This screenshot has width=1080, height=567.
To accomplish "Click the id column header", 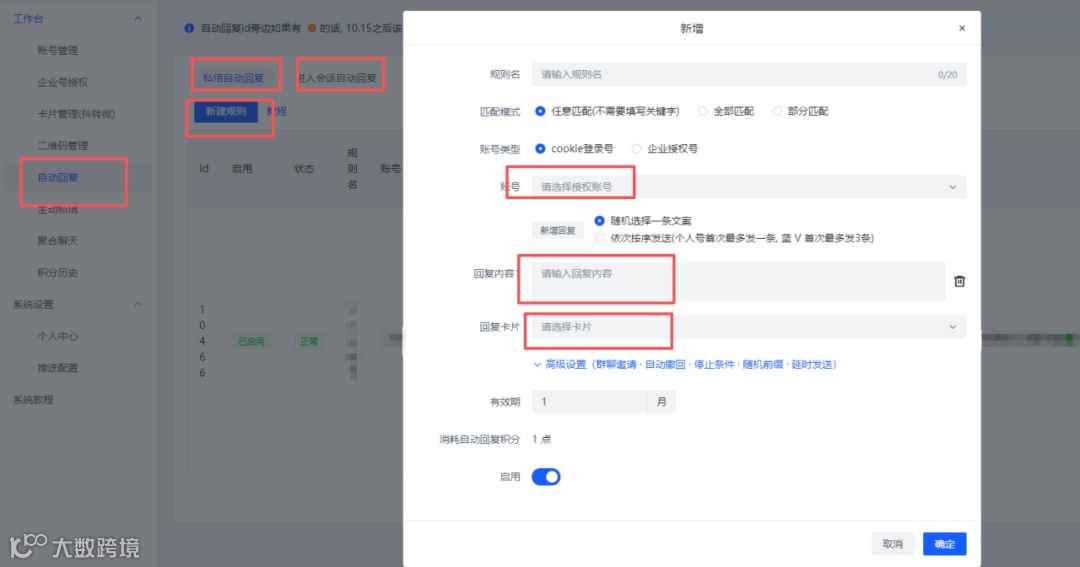I will tap(204, 169).
